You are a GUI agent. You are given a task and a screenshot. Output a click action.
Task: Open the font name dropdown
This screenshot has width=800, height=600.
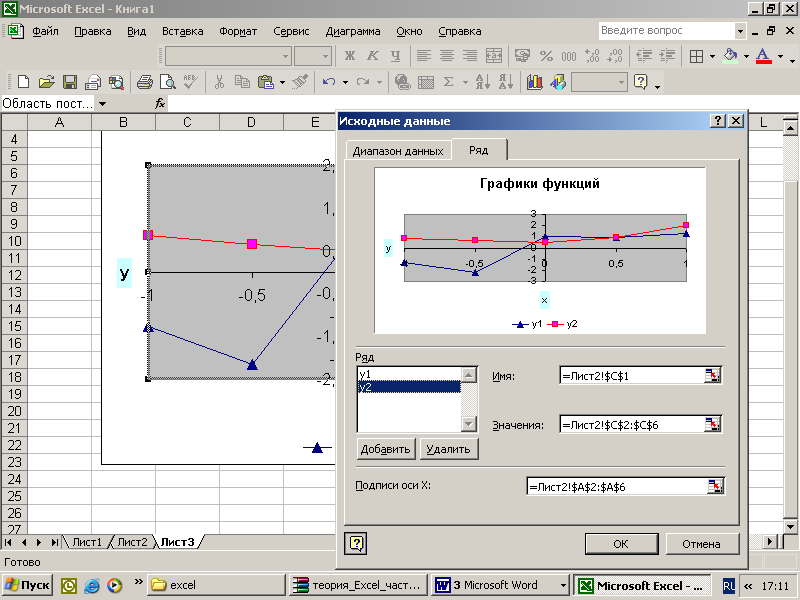[285, 56]
